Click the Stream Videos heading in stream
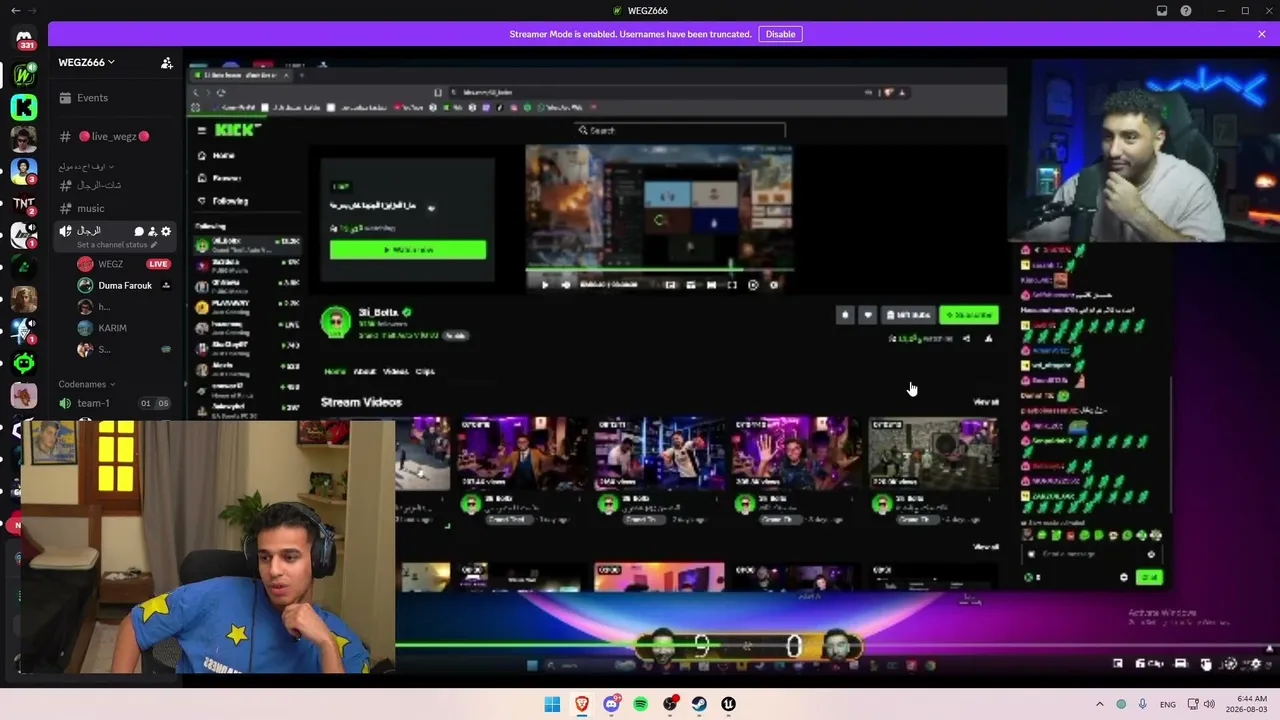Image resolution: width=1280 pixels, height=720 pixels. pos(361,402)
